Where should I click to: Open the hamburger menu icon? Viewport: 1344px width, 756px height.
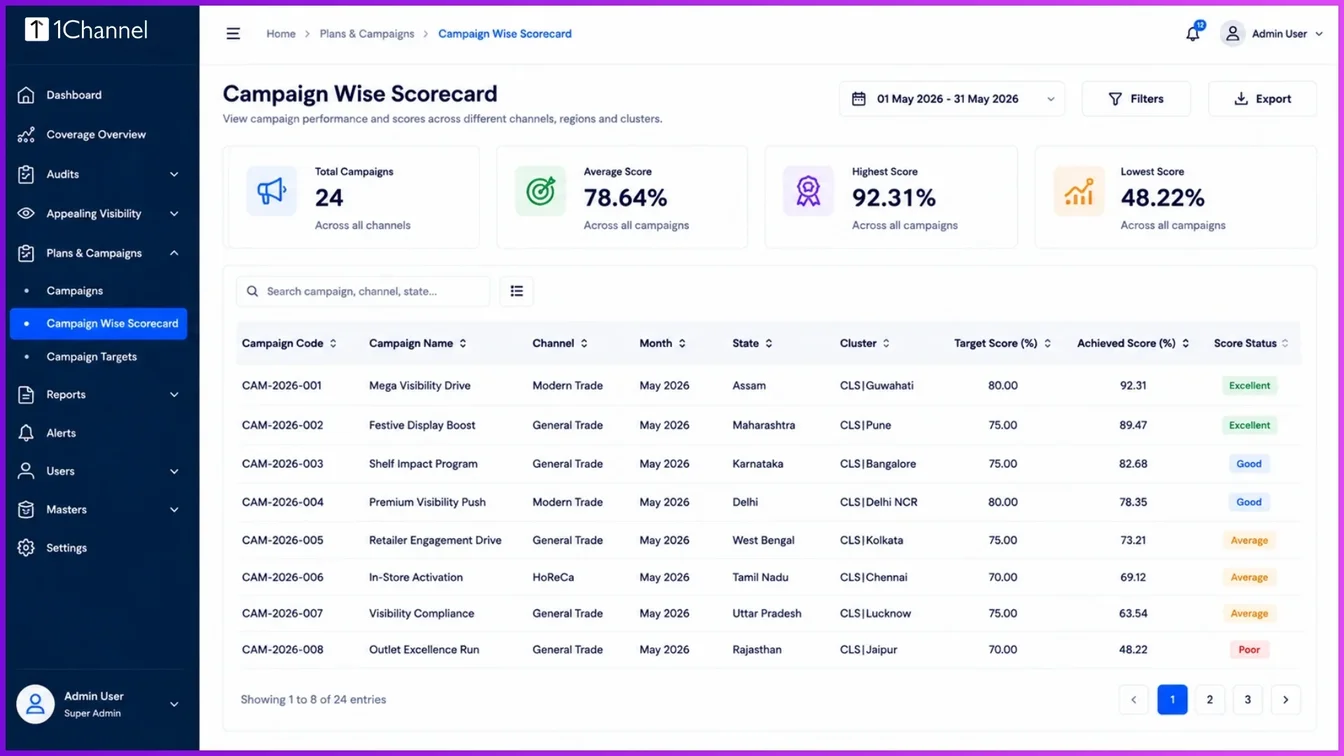tap(233, 34)
